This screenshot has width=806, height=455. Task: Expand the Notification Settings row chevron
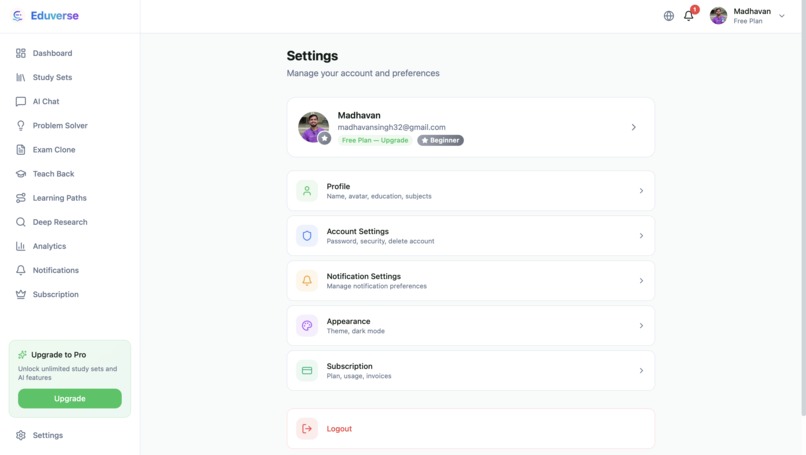(641, 281)
